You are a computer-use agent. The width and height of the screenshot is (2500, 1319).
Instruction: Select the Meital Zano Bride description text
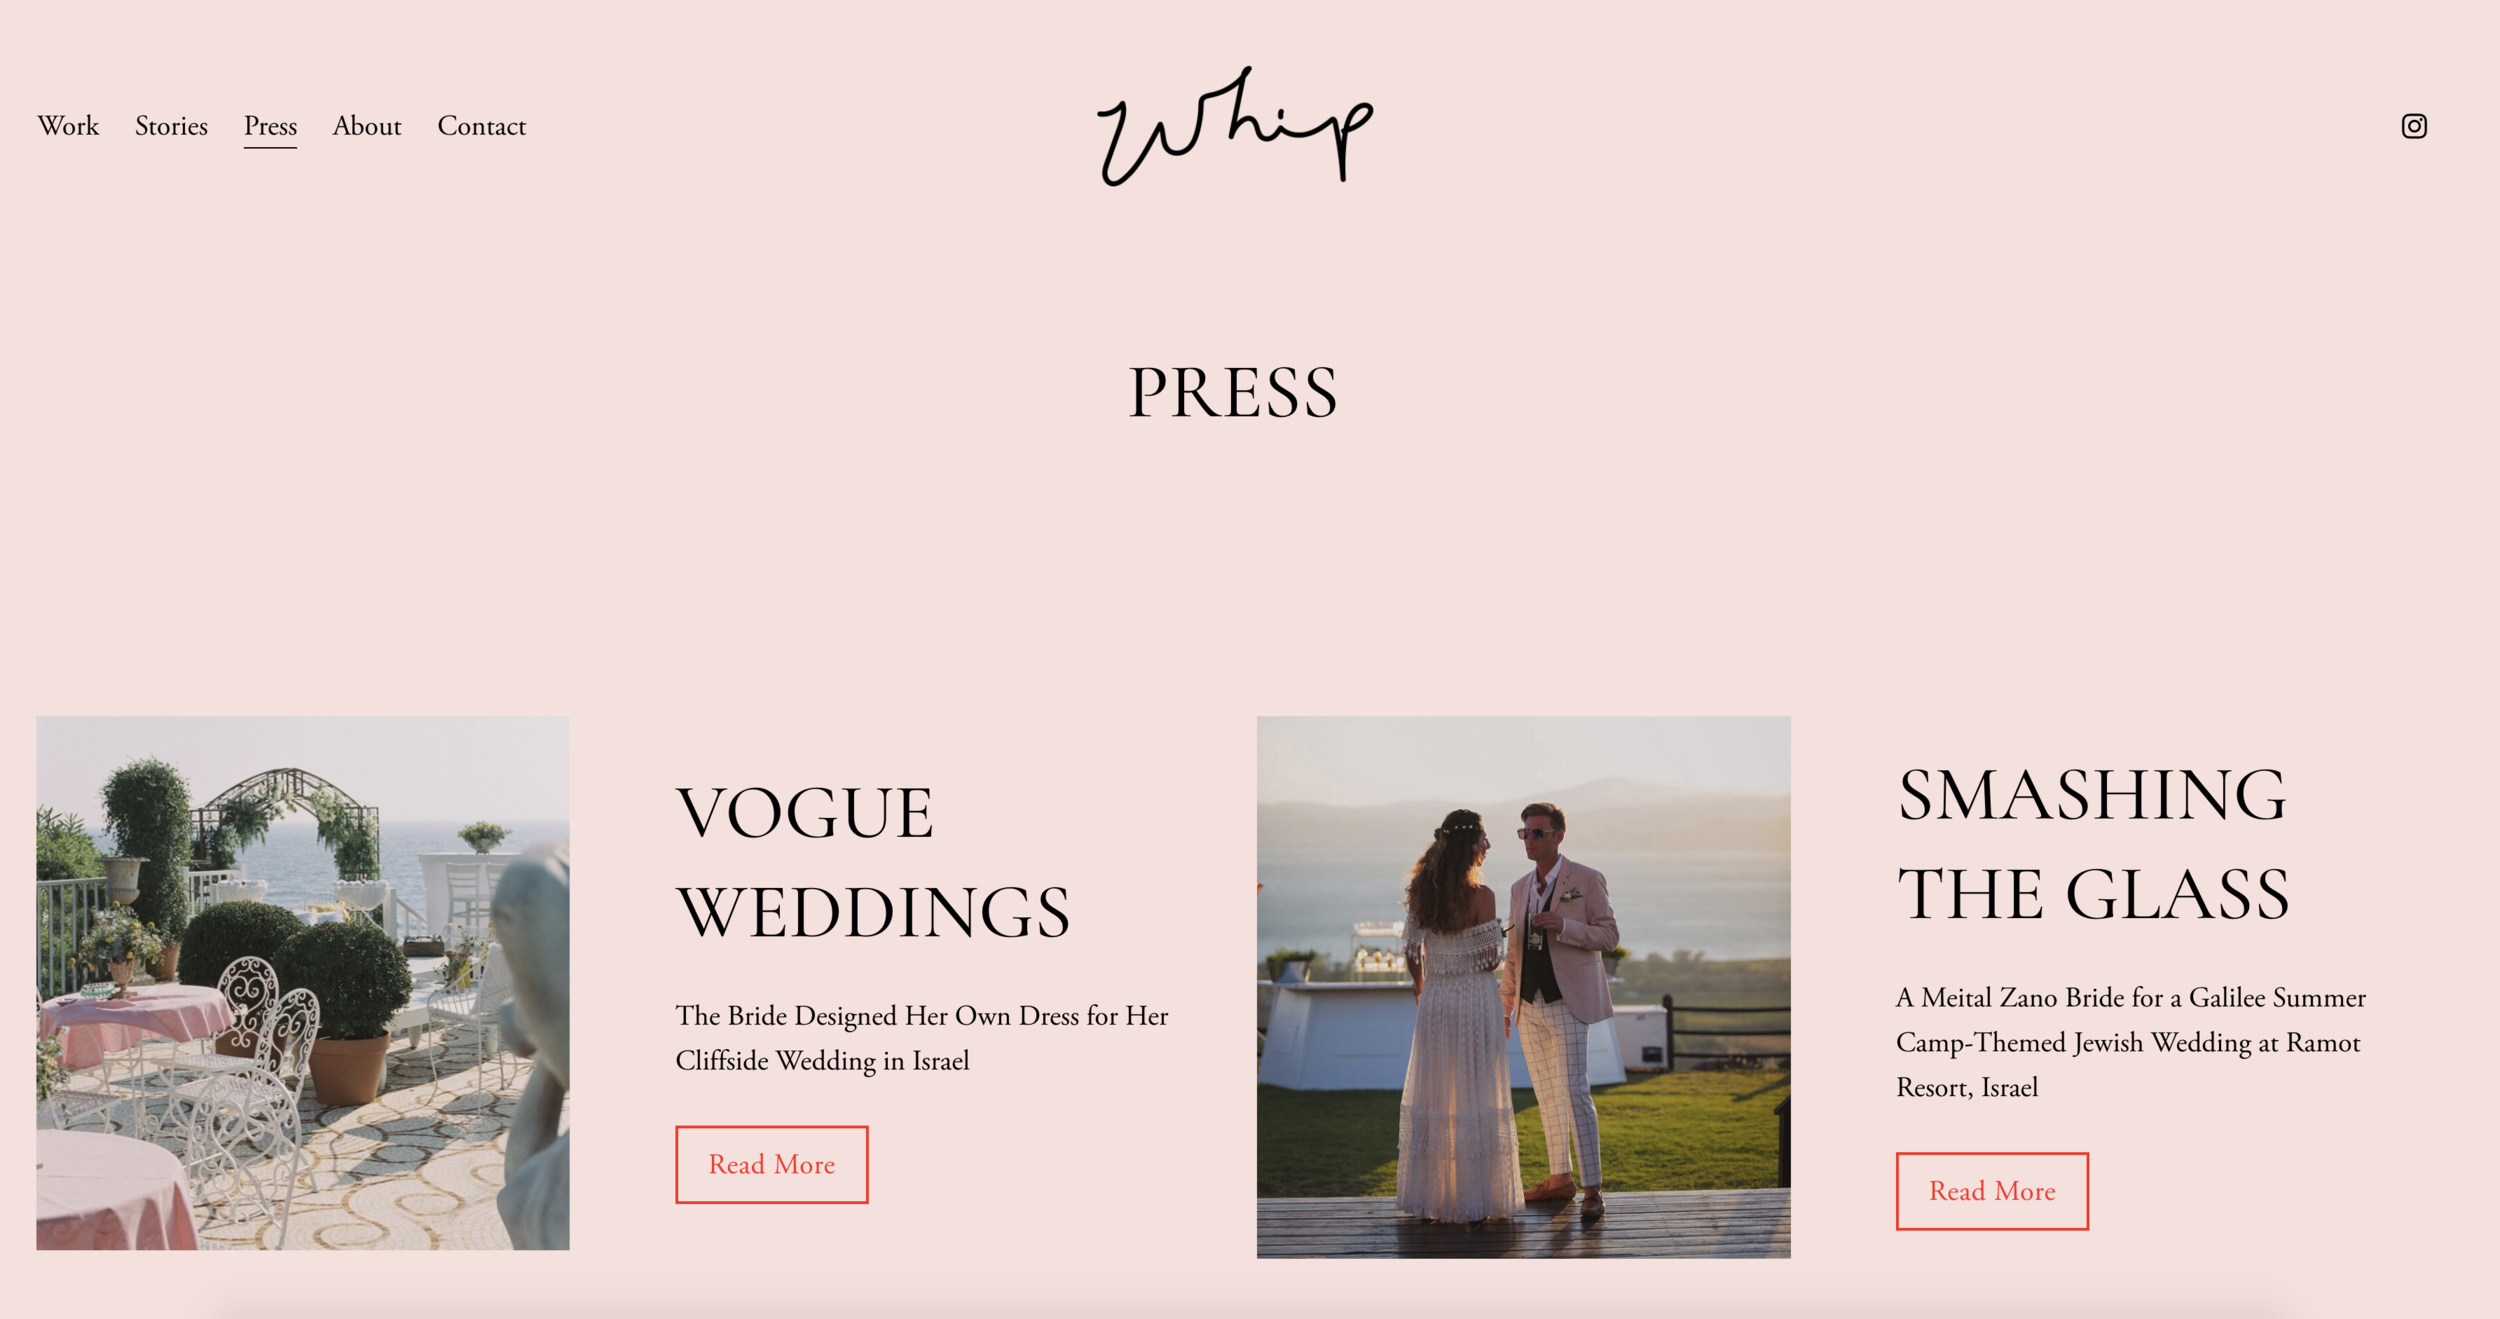click(x=2130, y=1042)
